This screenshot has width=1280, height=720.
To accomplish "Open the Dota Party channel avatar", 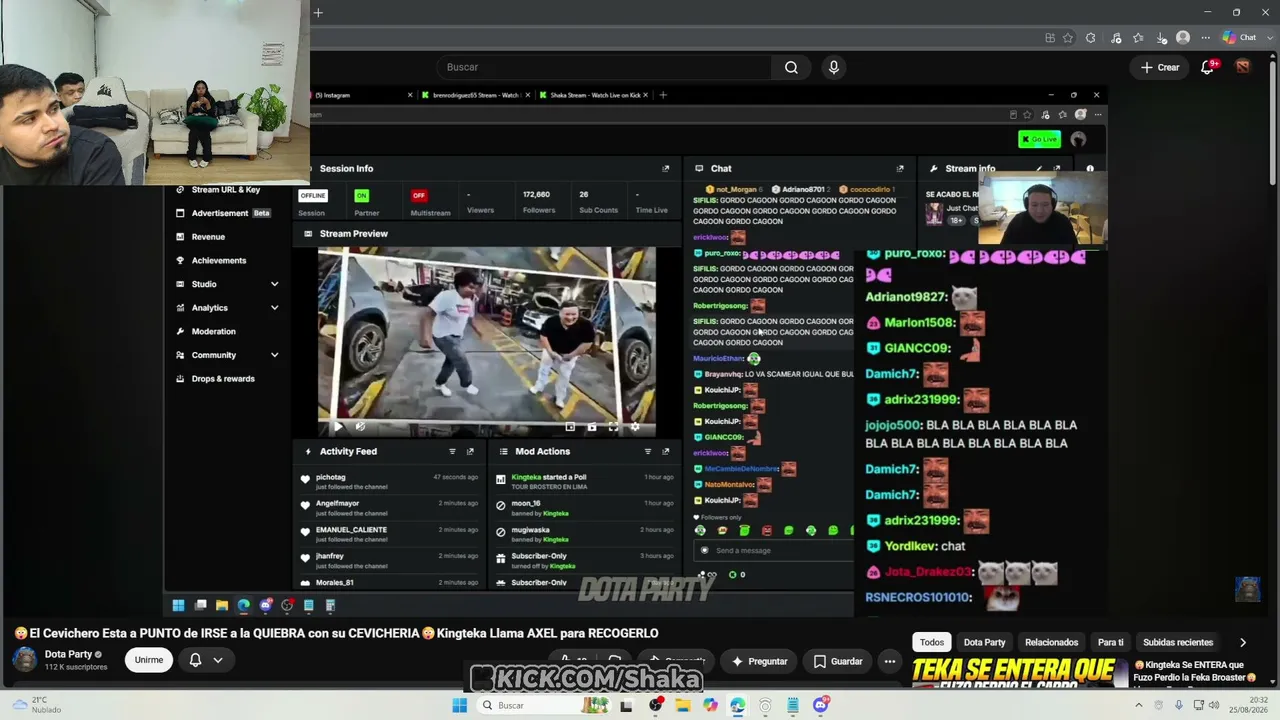I will click(x=25, y=660).
